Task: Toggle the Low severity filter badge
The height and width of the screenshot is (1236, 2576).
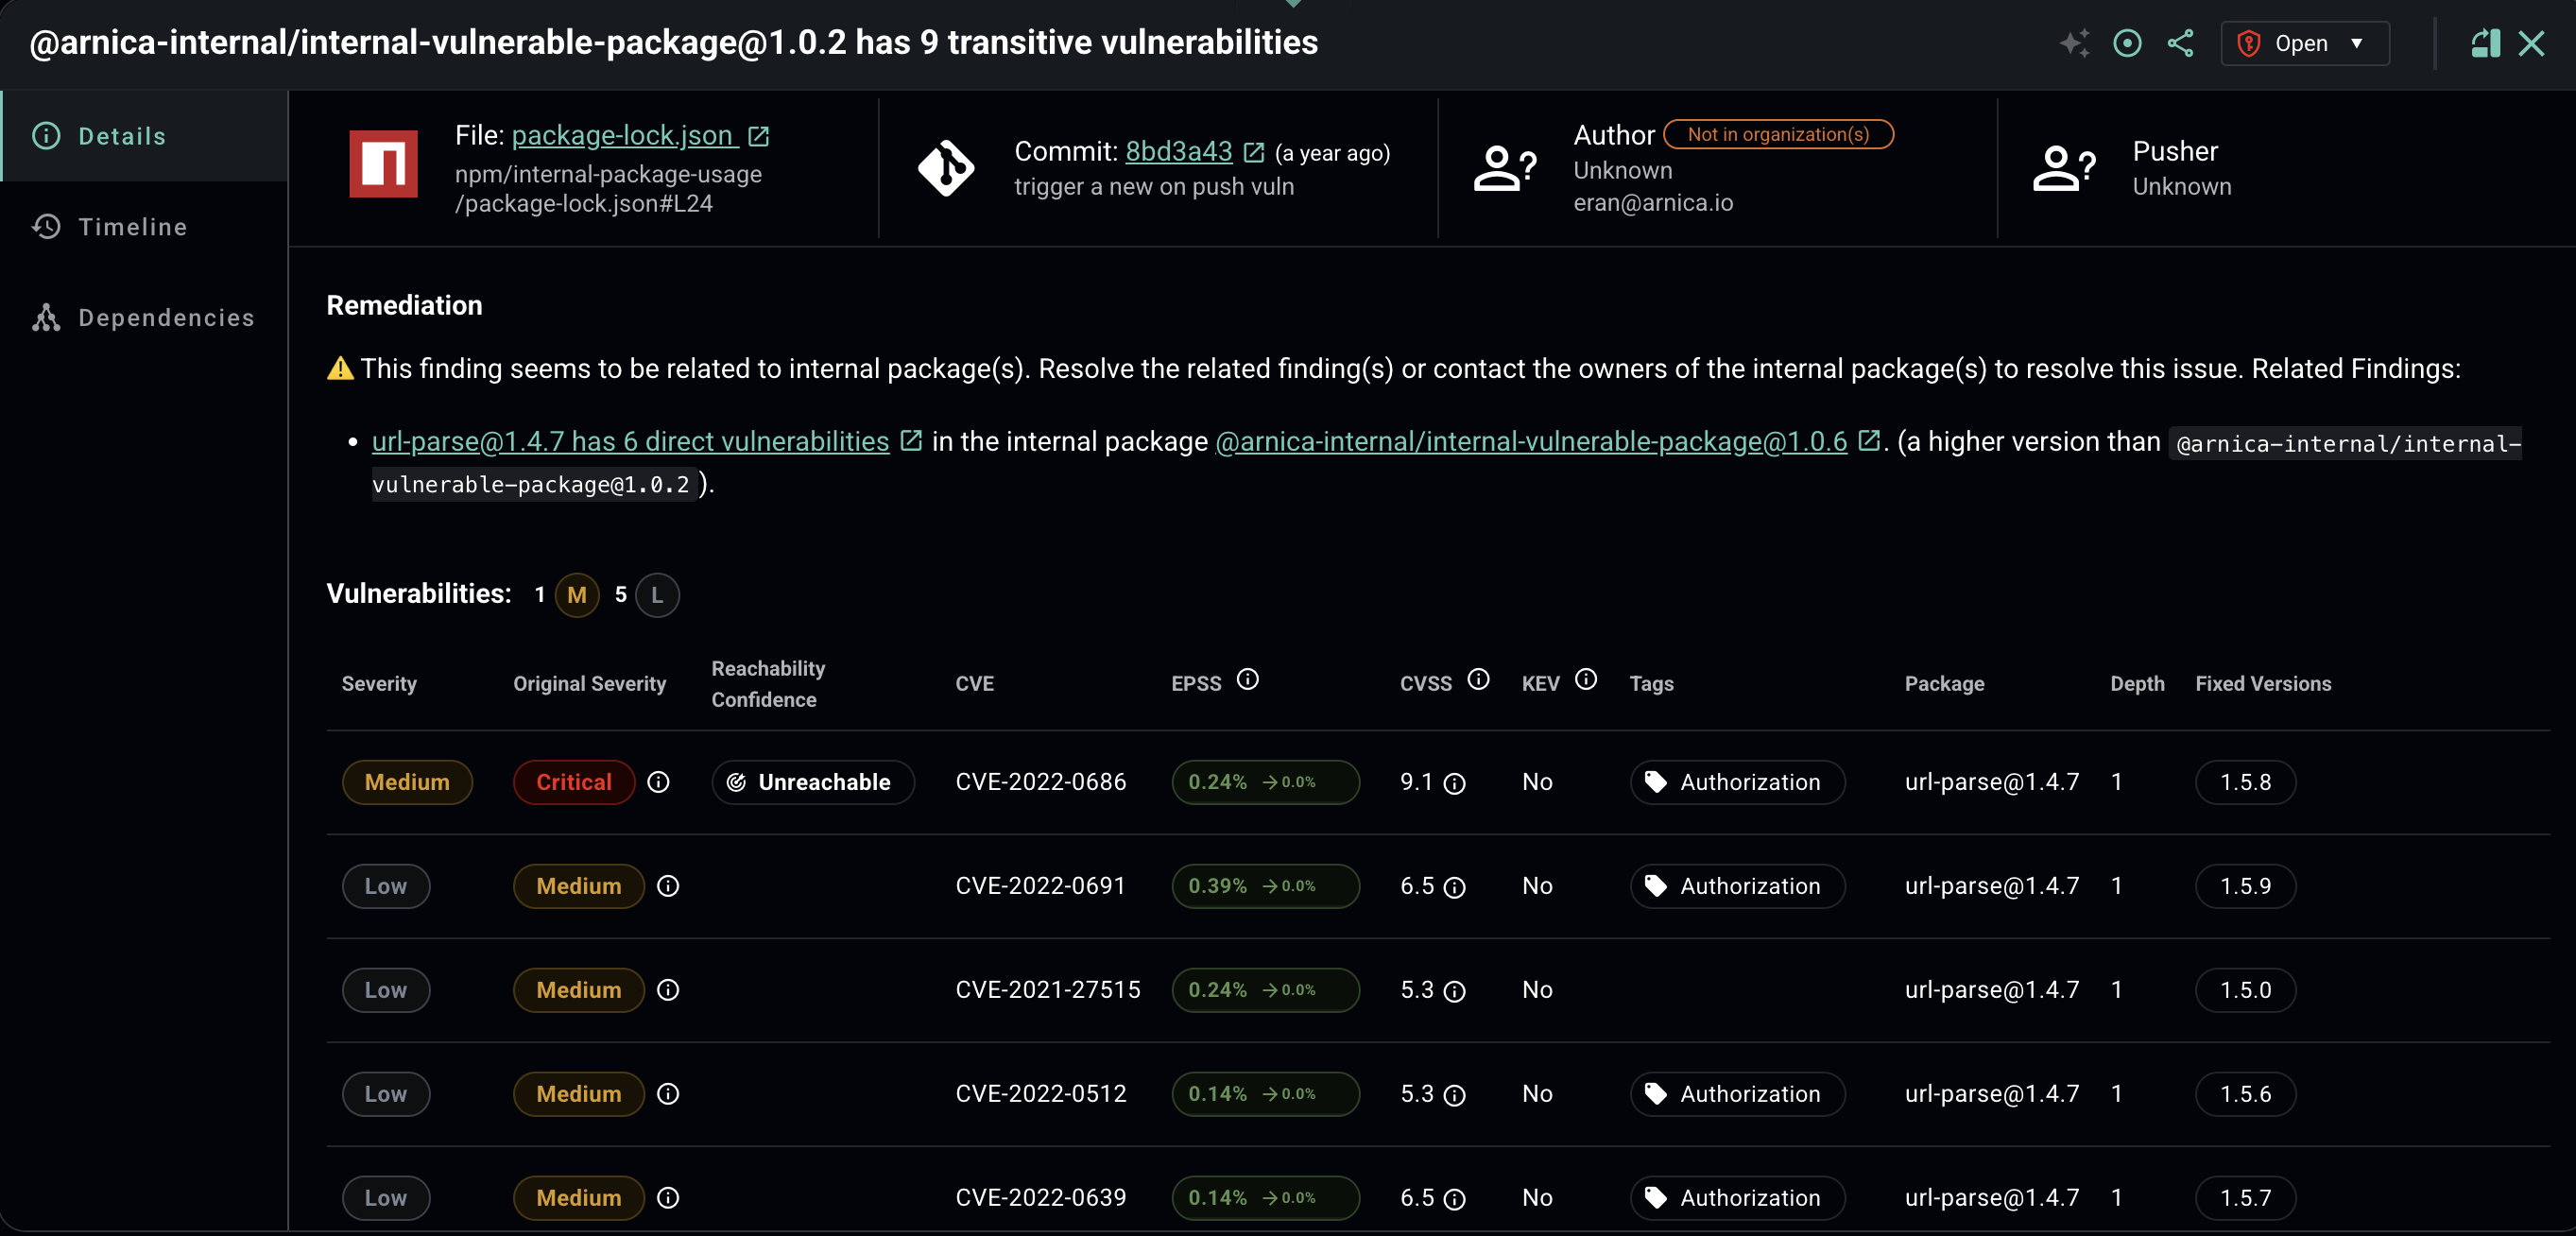Action: click(657, 595)
